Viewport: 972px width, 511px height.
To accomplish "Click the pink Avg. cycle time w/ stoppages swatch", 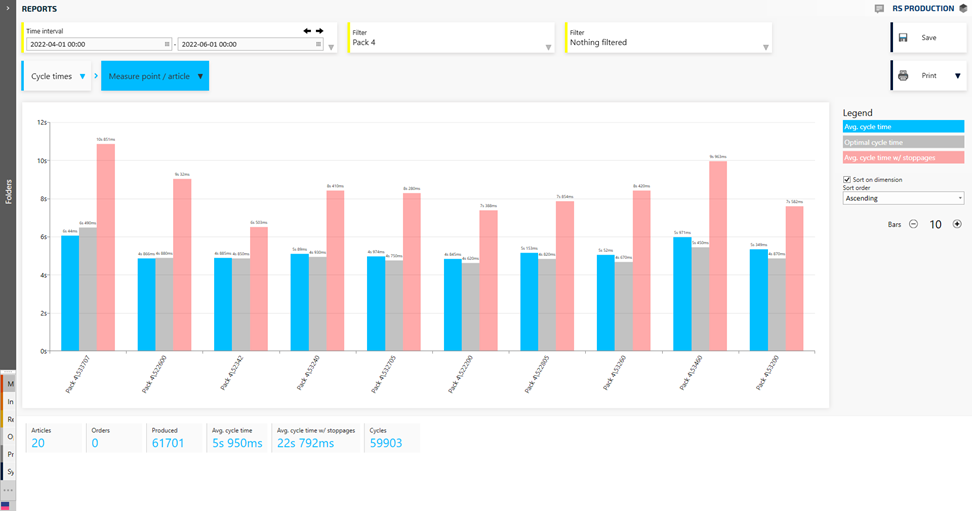I will coord(902,157).
